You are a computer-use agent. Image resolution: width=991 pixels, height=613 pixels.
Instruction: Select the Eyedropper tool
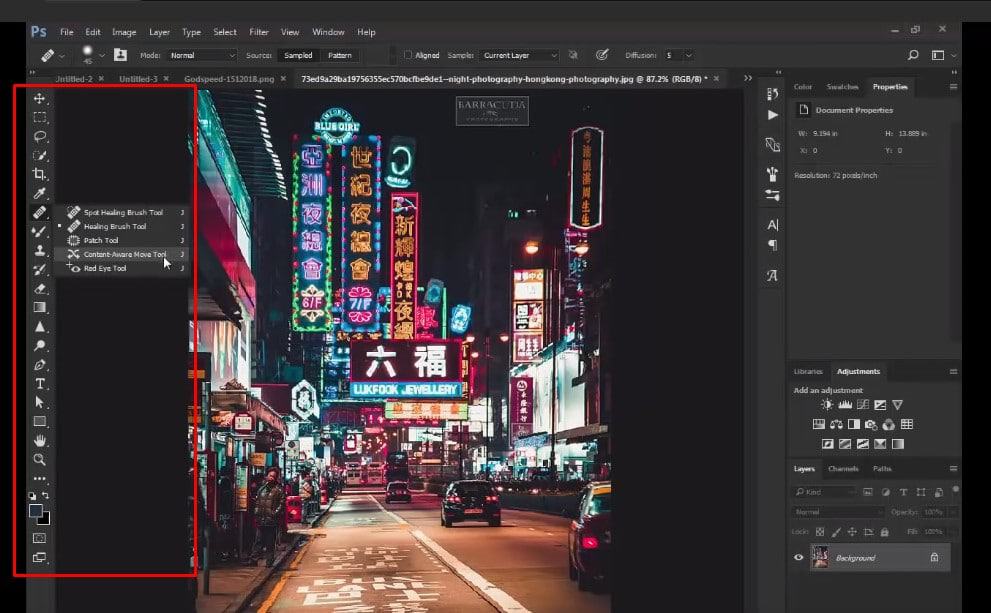click(39, 193)
